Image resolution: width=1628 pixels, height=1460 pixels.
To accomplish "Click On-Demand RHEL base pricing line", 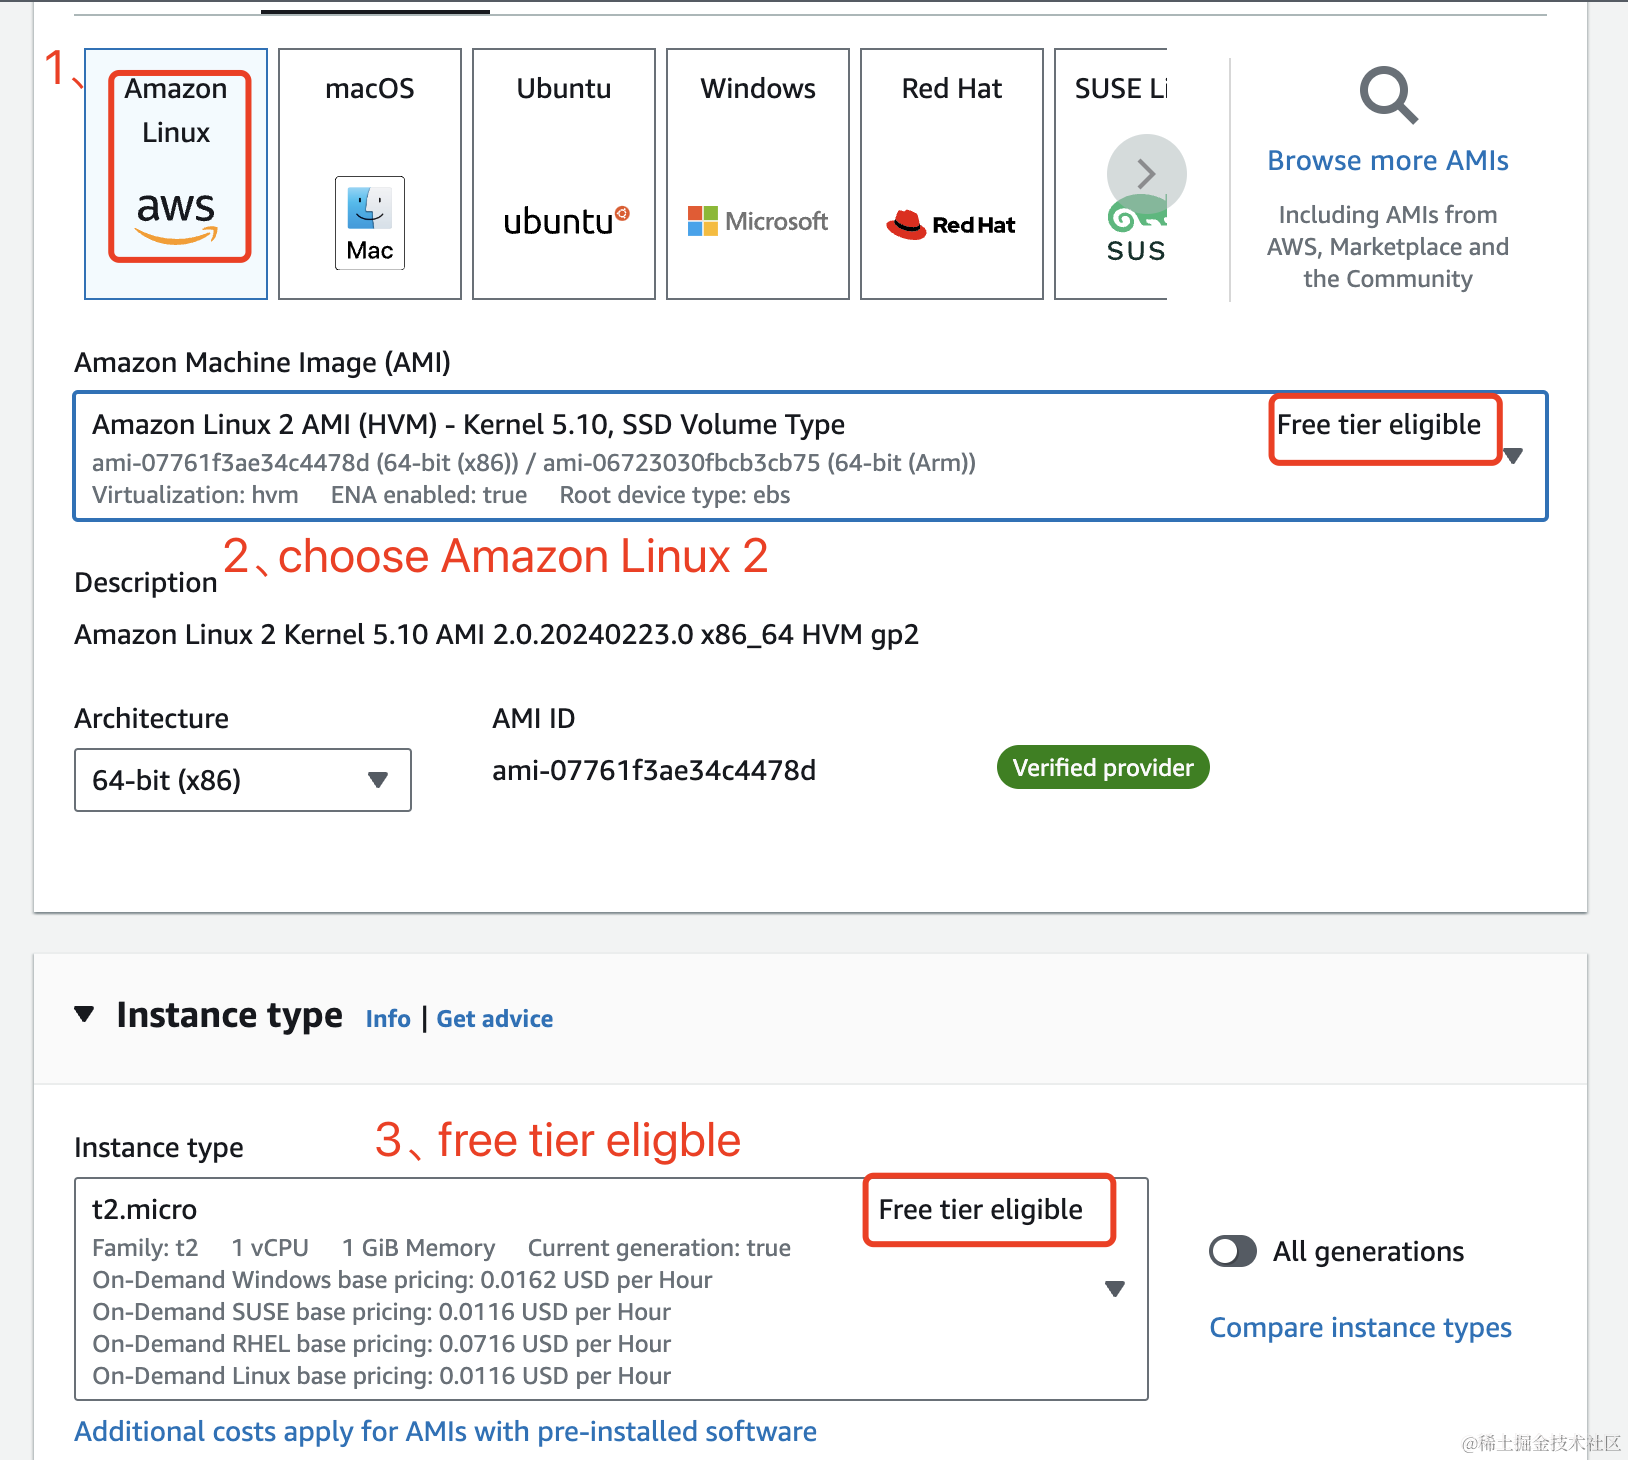I will pos(382,1344).
